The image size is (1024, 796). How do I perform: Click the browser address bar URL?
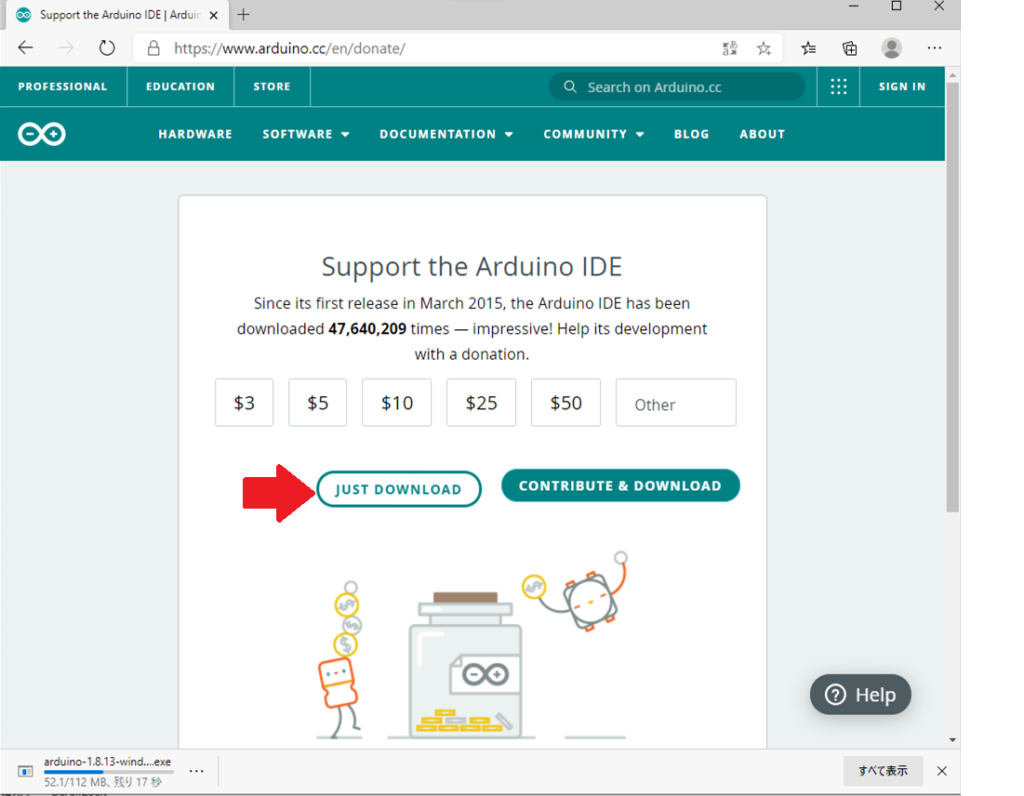pos(289,48)
